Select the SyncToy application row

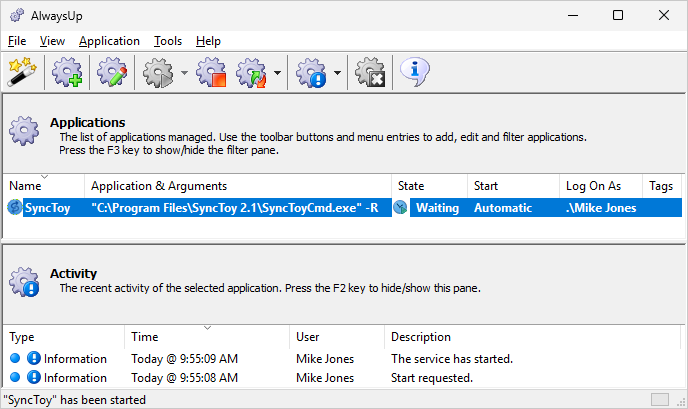pyautogui.click(x=343, y=208)
